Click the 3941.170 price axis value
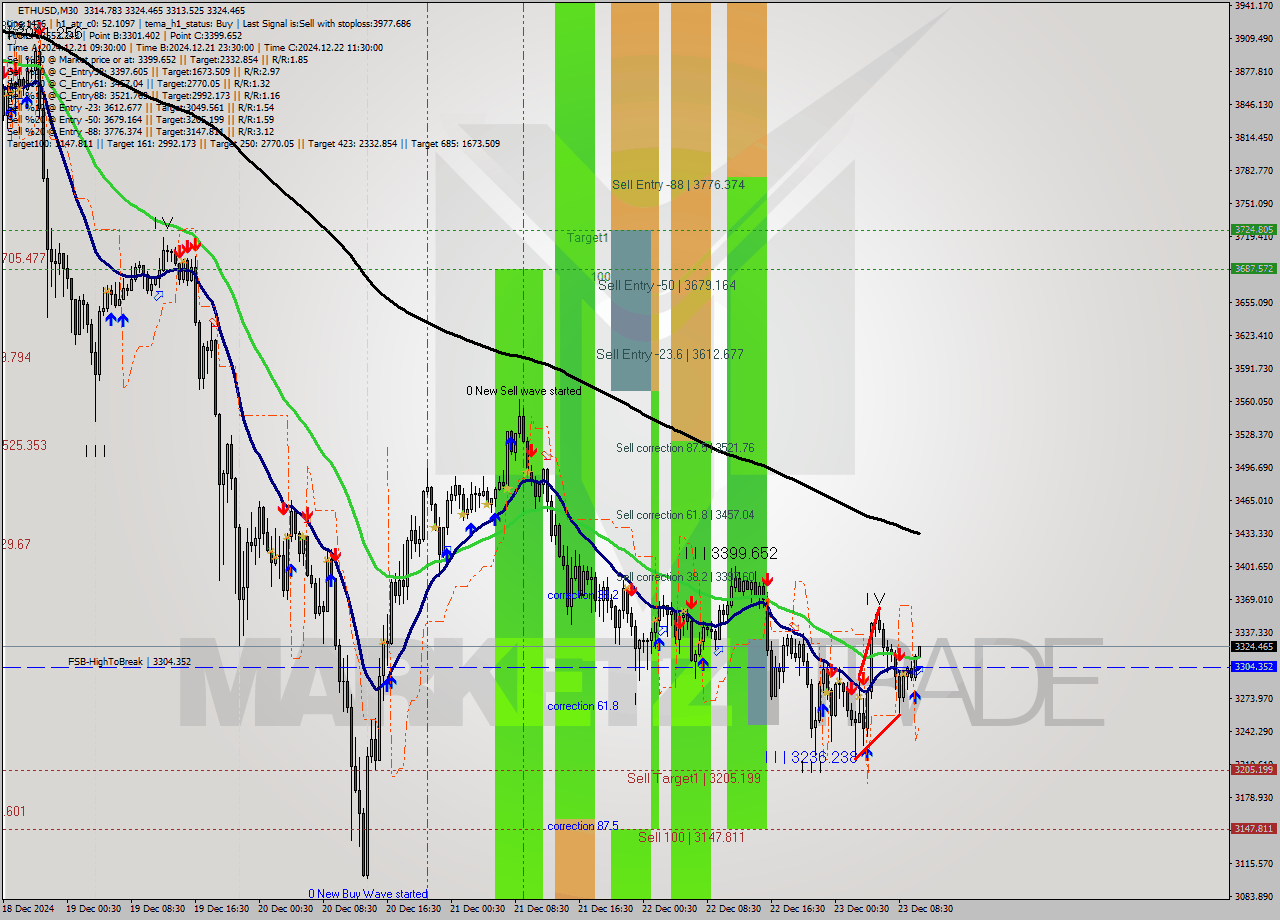Viewport: 1280px width, 920px height. point(1254,5)
